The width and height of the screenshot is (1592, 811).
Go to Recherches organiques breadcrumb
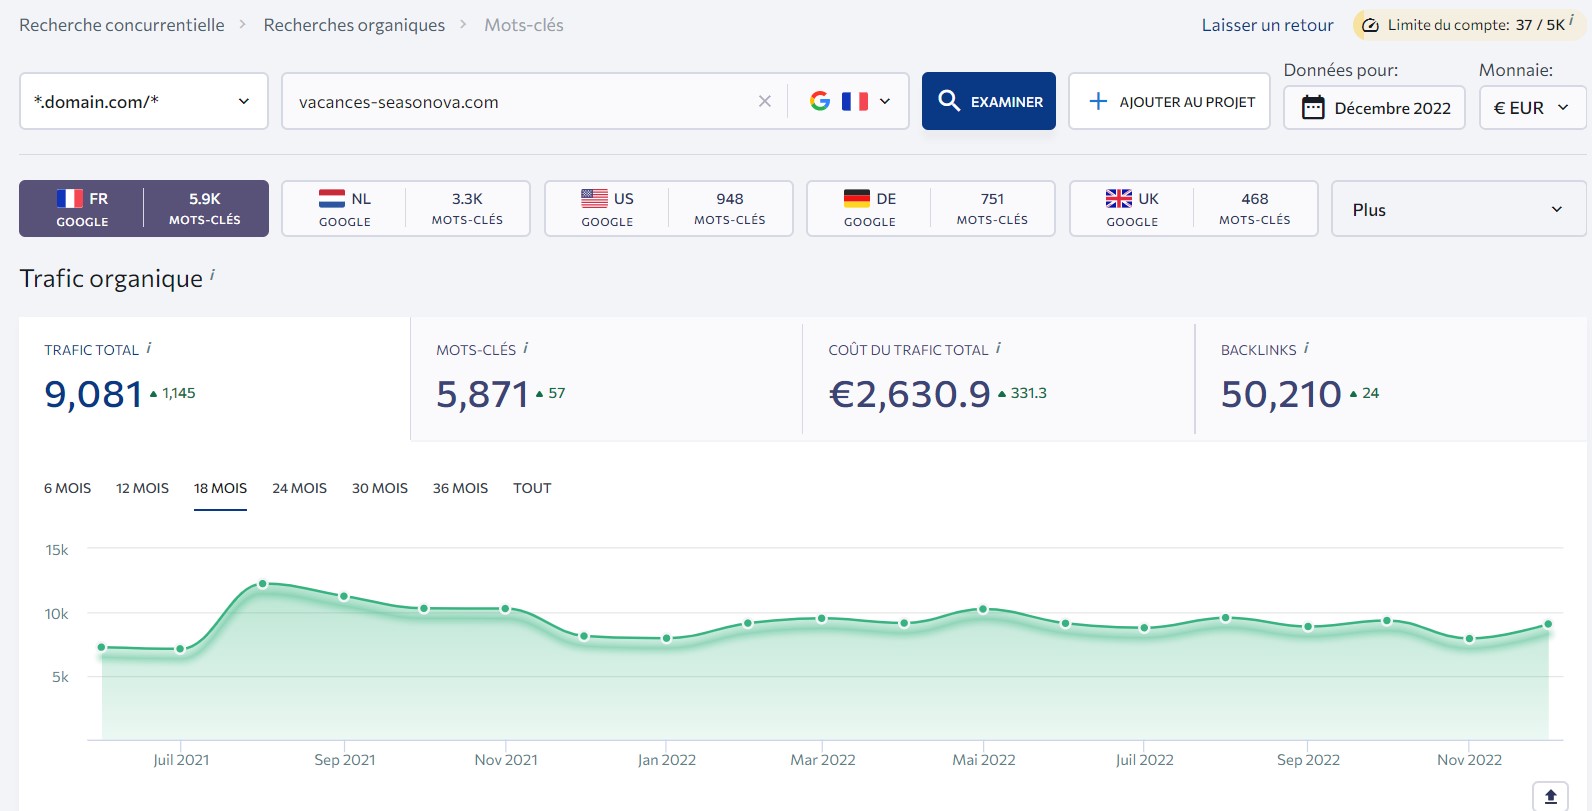[354, 25]
